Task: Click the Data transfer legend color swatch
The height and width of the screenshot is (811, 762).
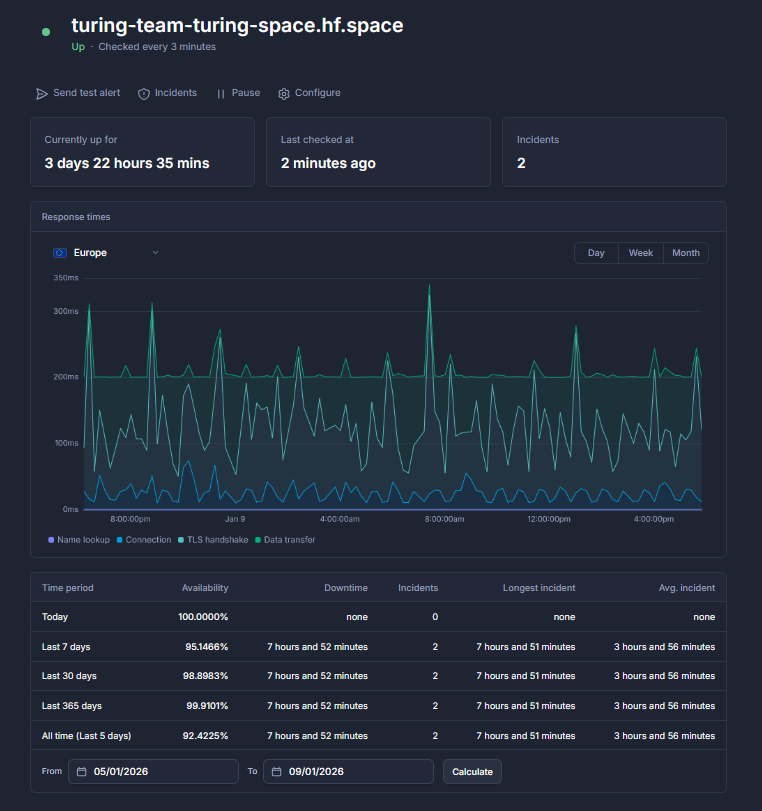Action: [258, 540]
